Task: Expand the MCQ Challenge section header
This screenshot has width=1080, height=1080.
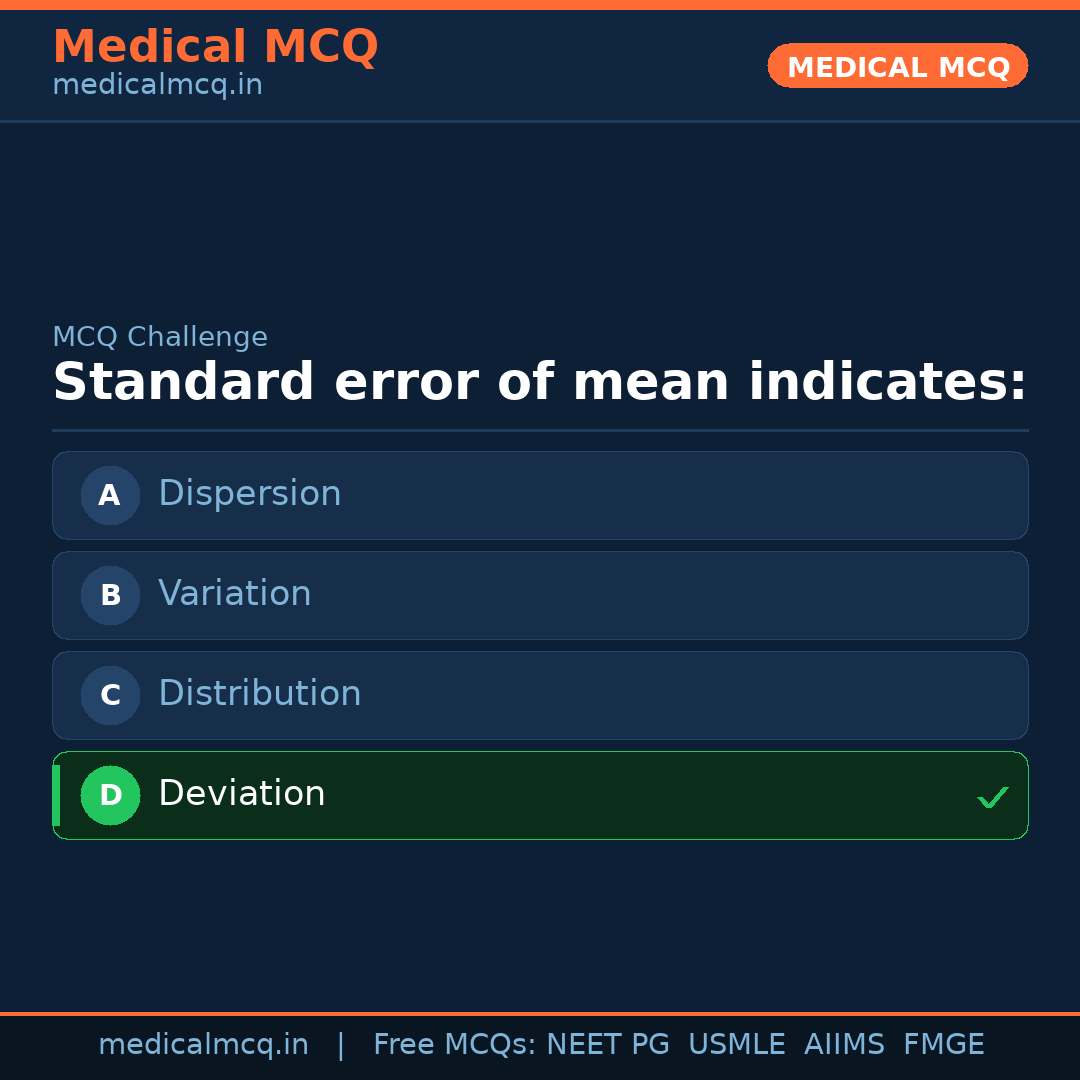Action: pos(160,337)
